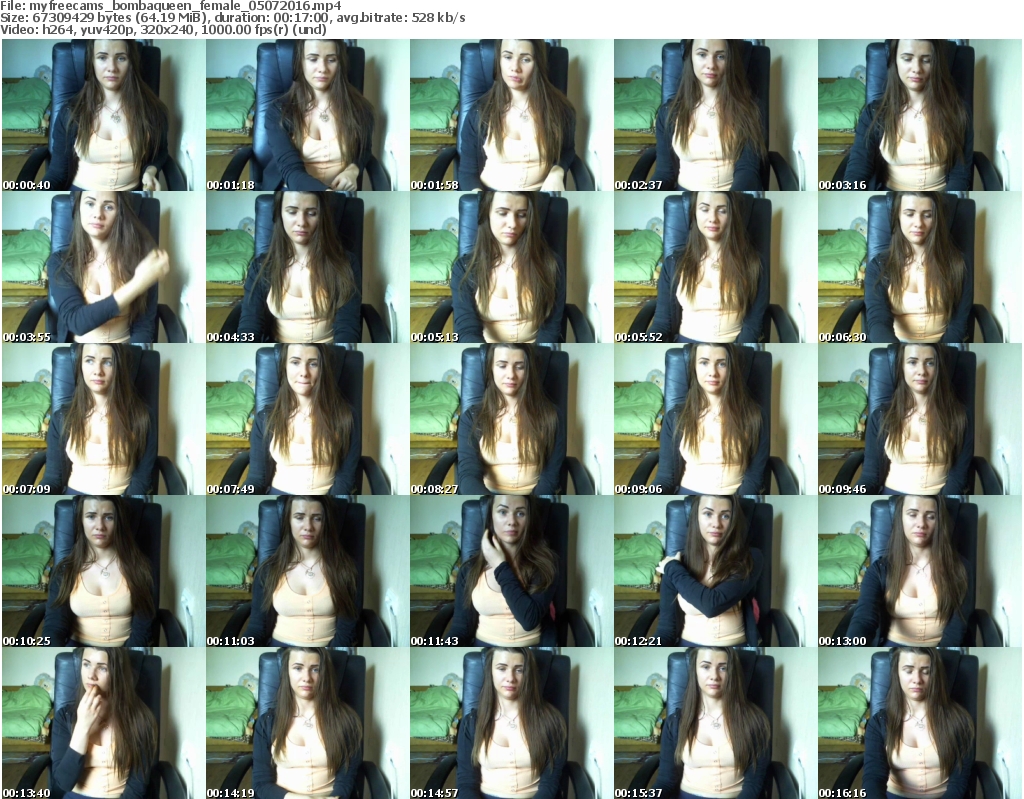1024x799 pixels.
Task: Pick the preview frame marked 00:08:27
Action: click(x=511, y=419)
